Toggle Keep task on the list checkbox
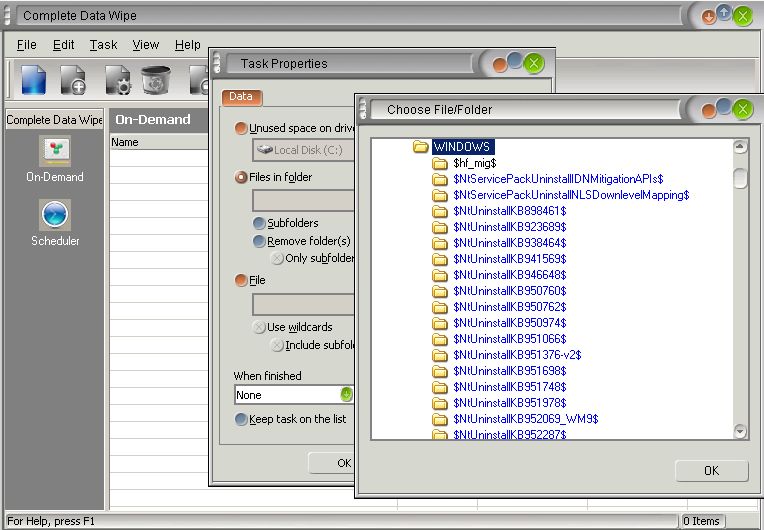Viewport: 764px width, 530px height. (241, 419)
